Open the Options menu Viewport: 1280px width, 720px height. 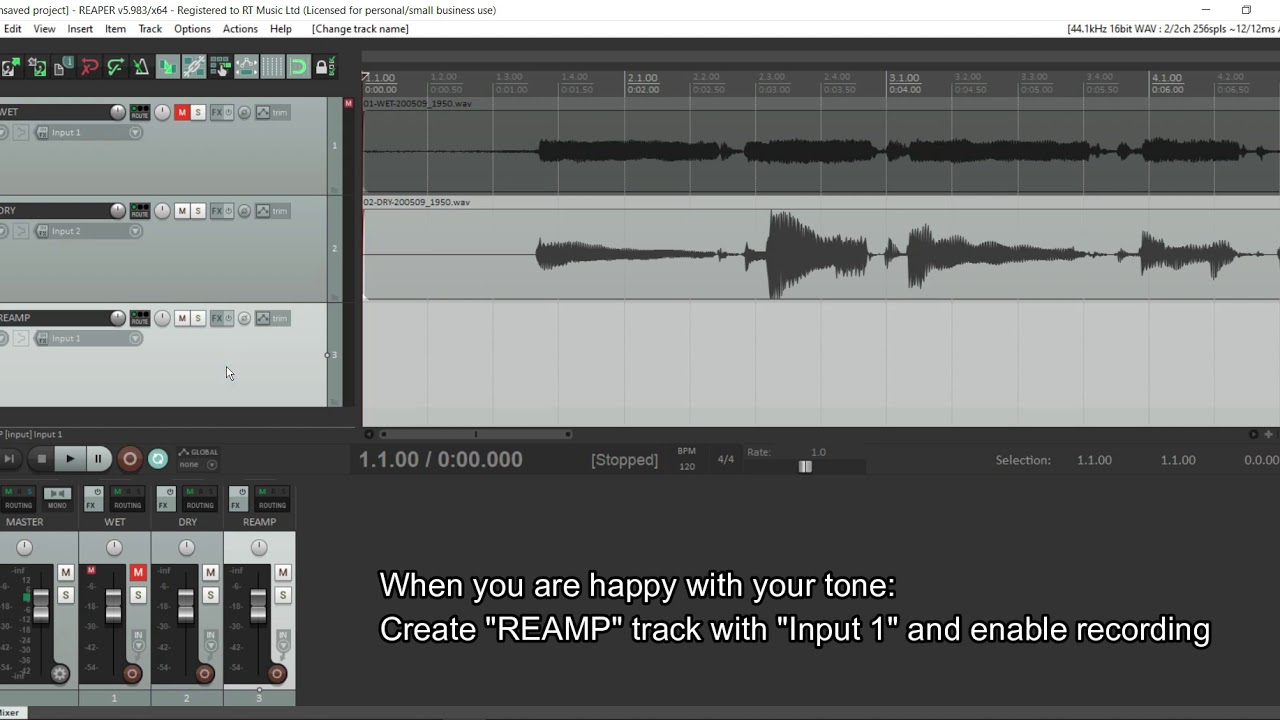(192, 29)
